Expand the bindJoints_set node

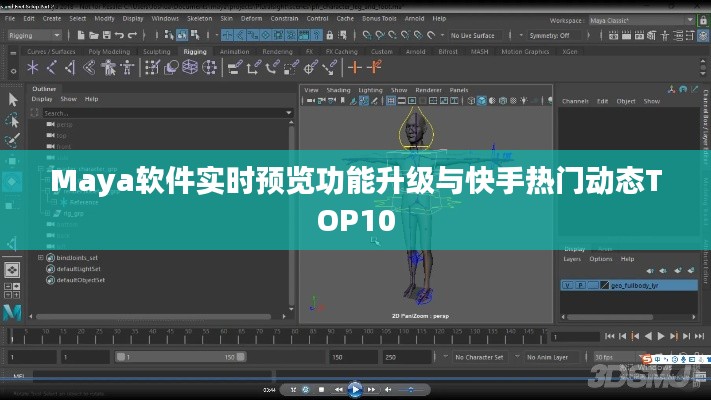coord(40,258)
